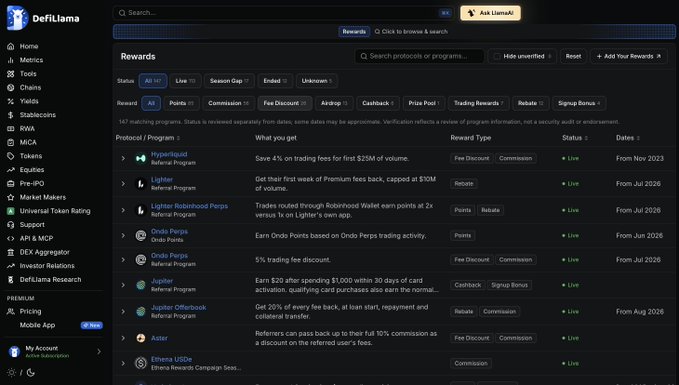
Task: Click the DefiLlama logo
Action: pyautogui.click(x=43, y=18)
